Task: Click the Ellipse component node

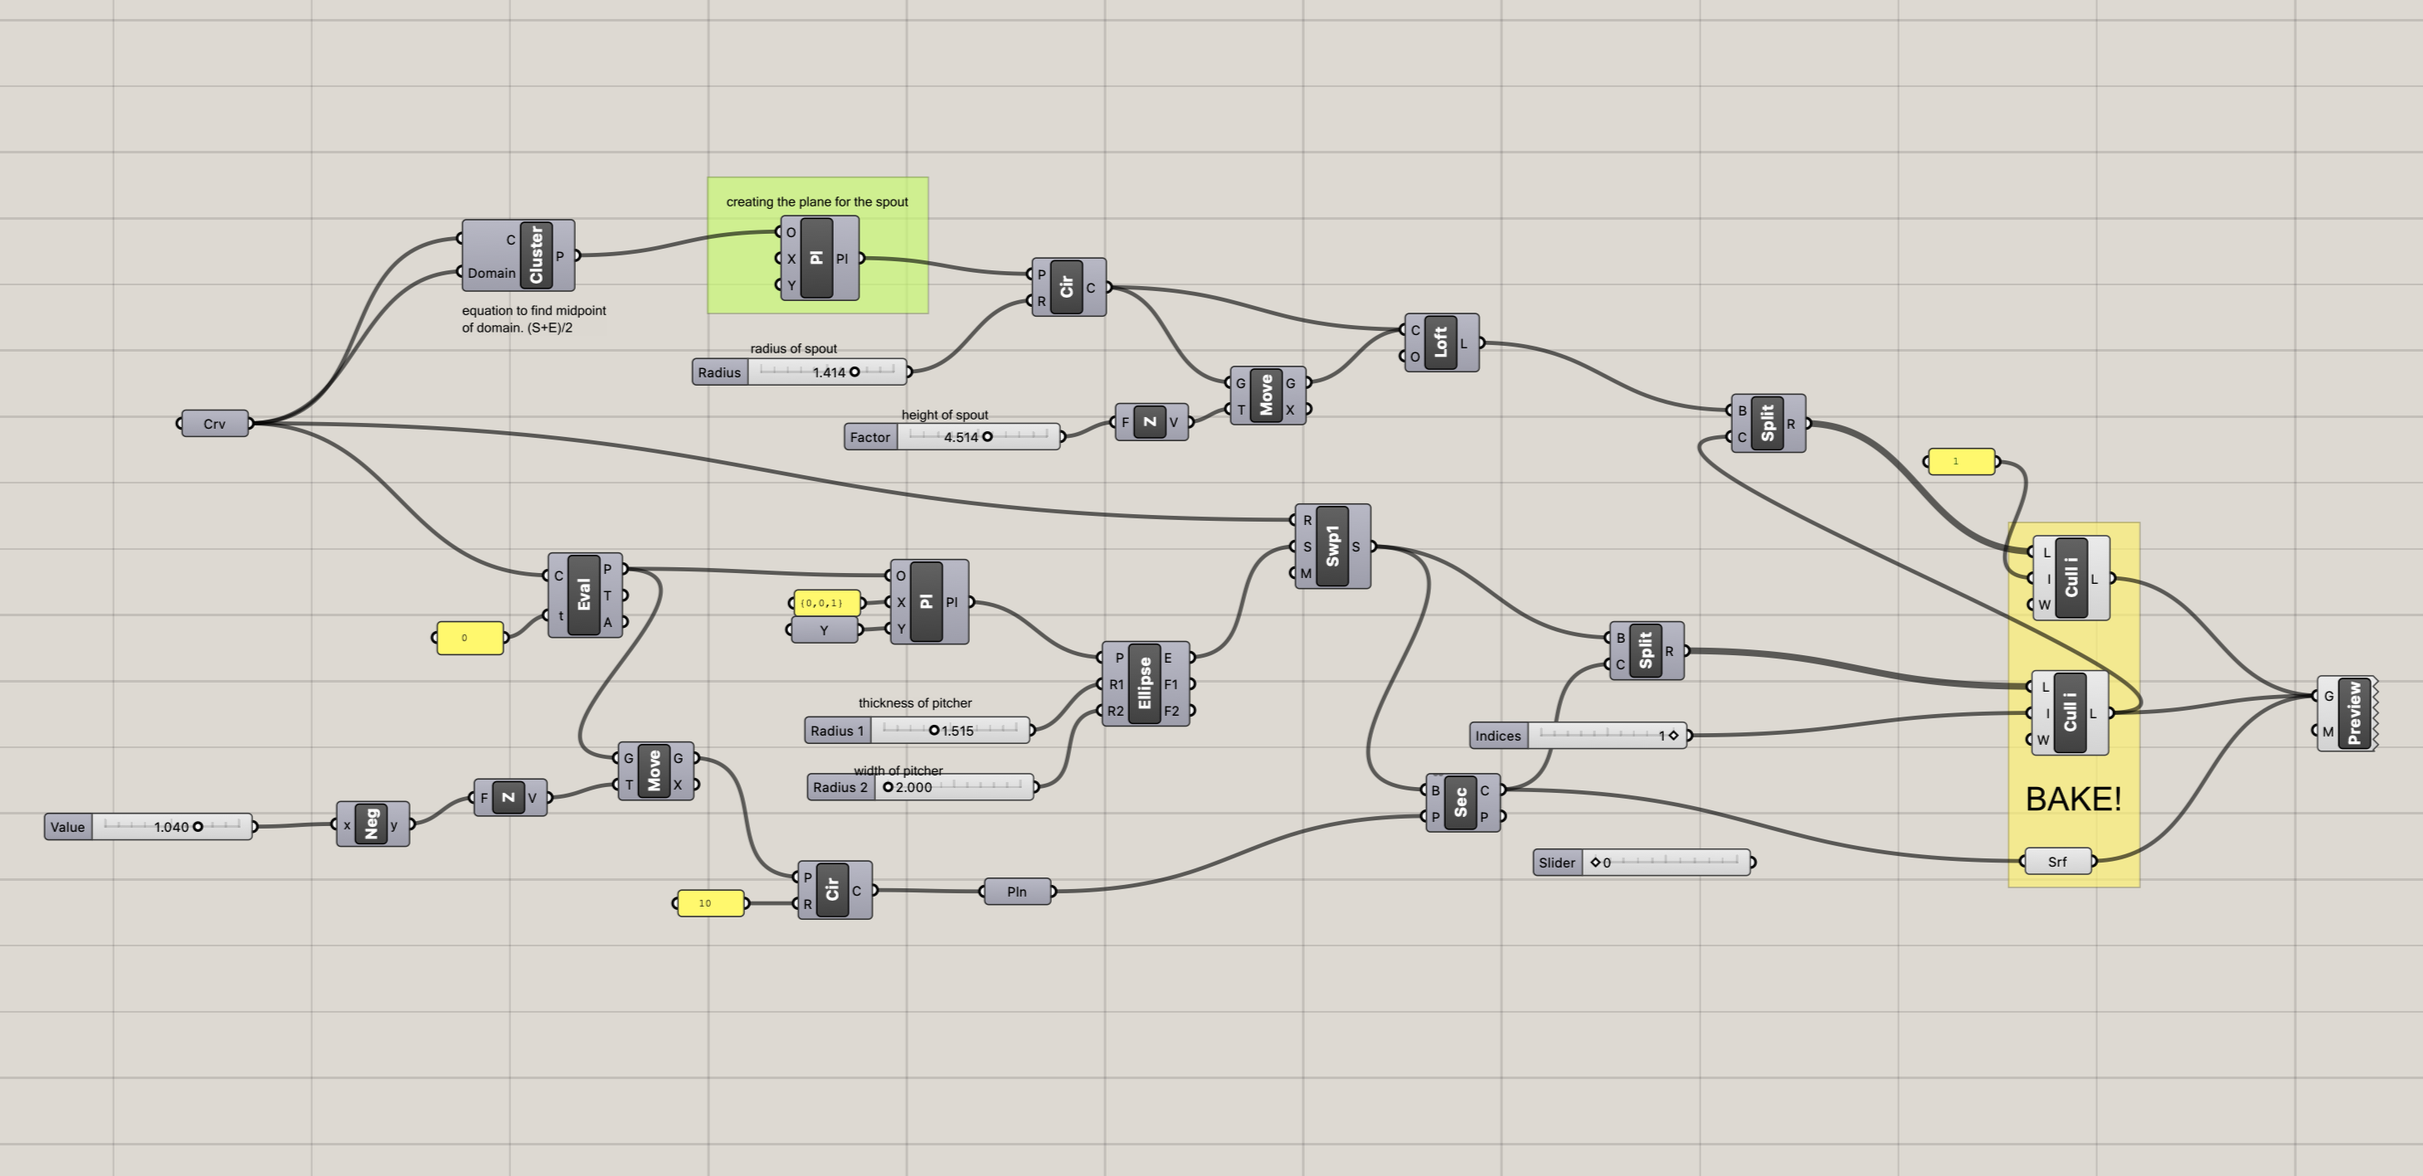Action: pyautogui.click(x=1145, y=684)
